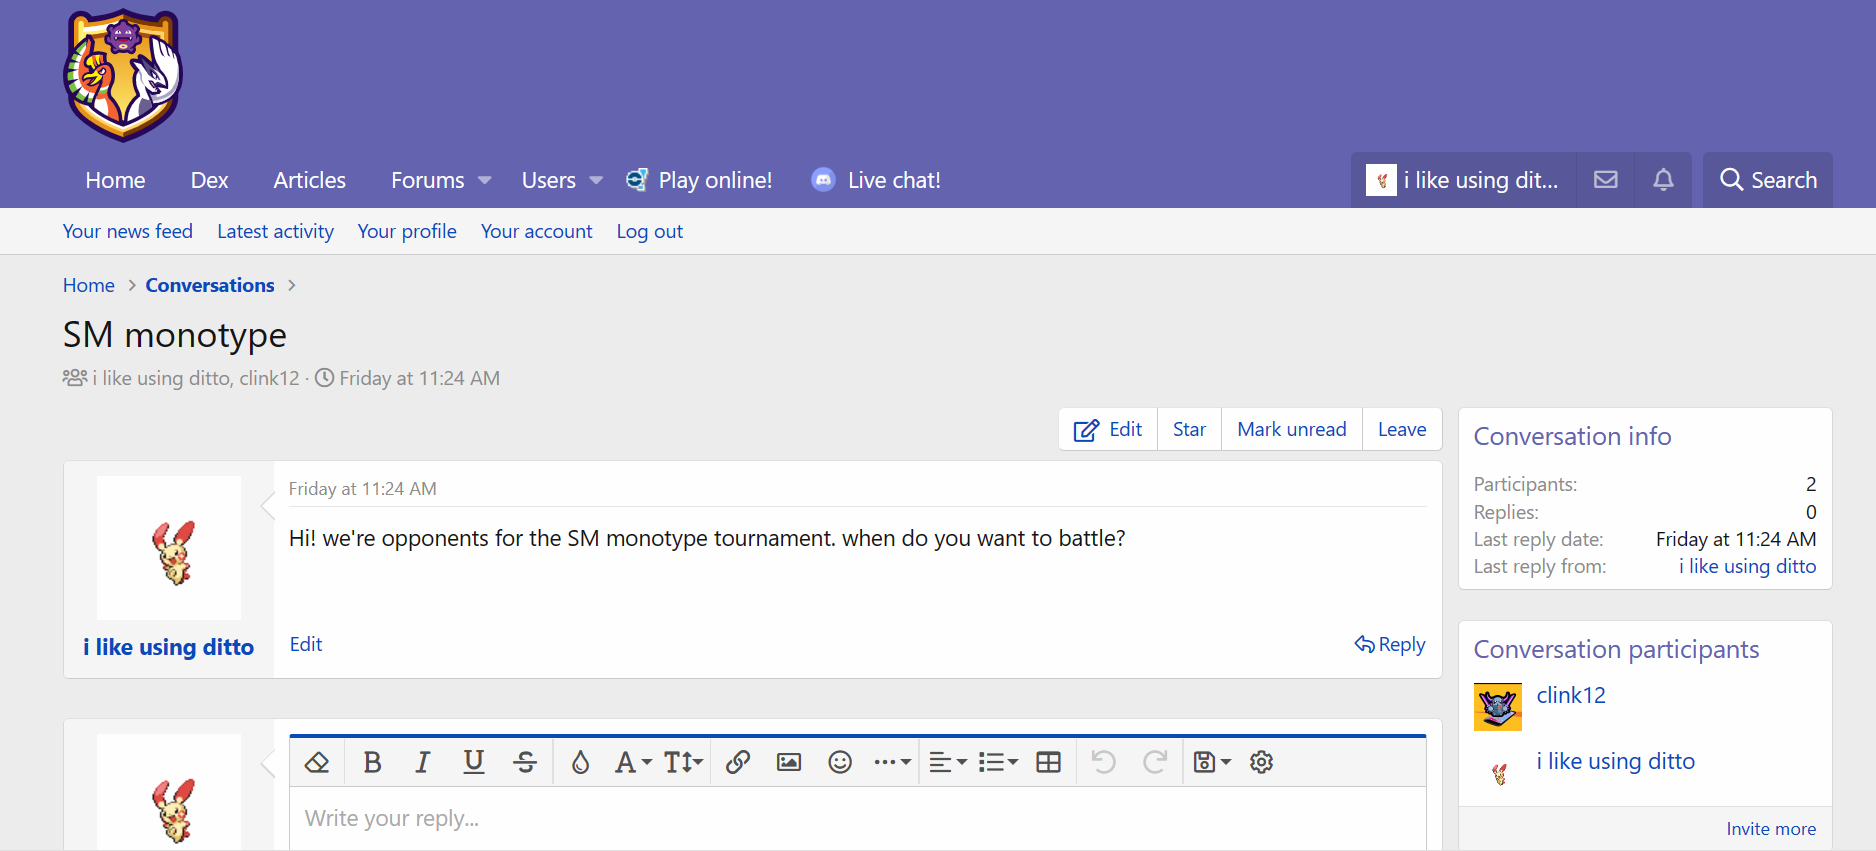Click the Write your reply text field
This screenshot has height=851, width=1876.
pos(856,818)
